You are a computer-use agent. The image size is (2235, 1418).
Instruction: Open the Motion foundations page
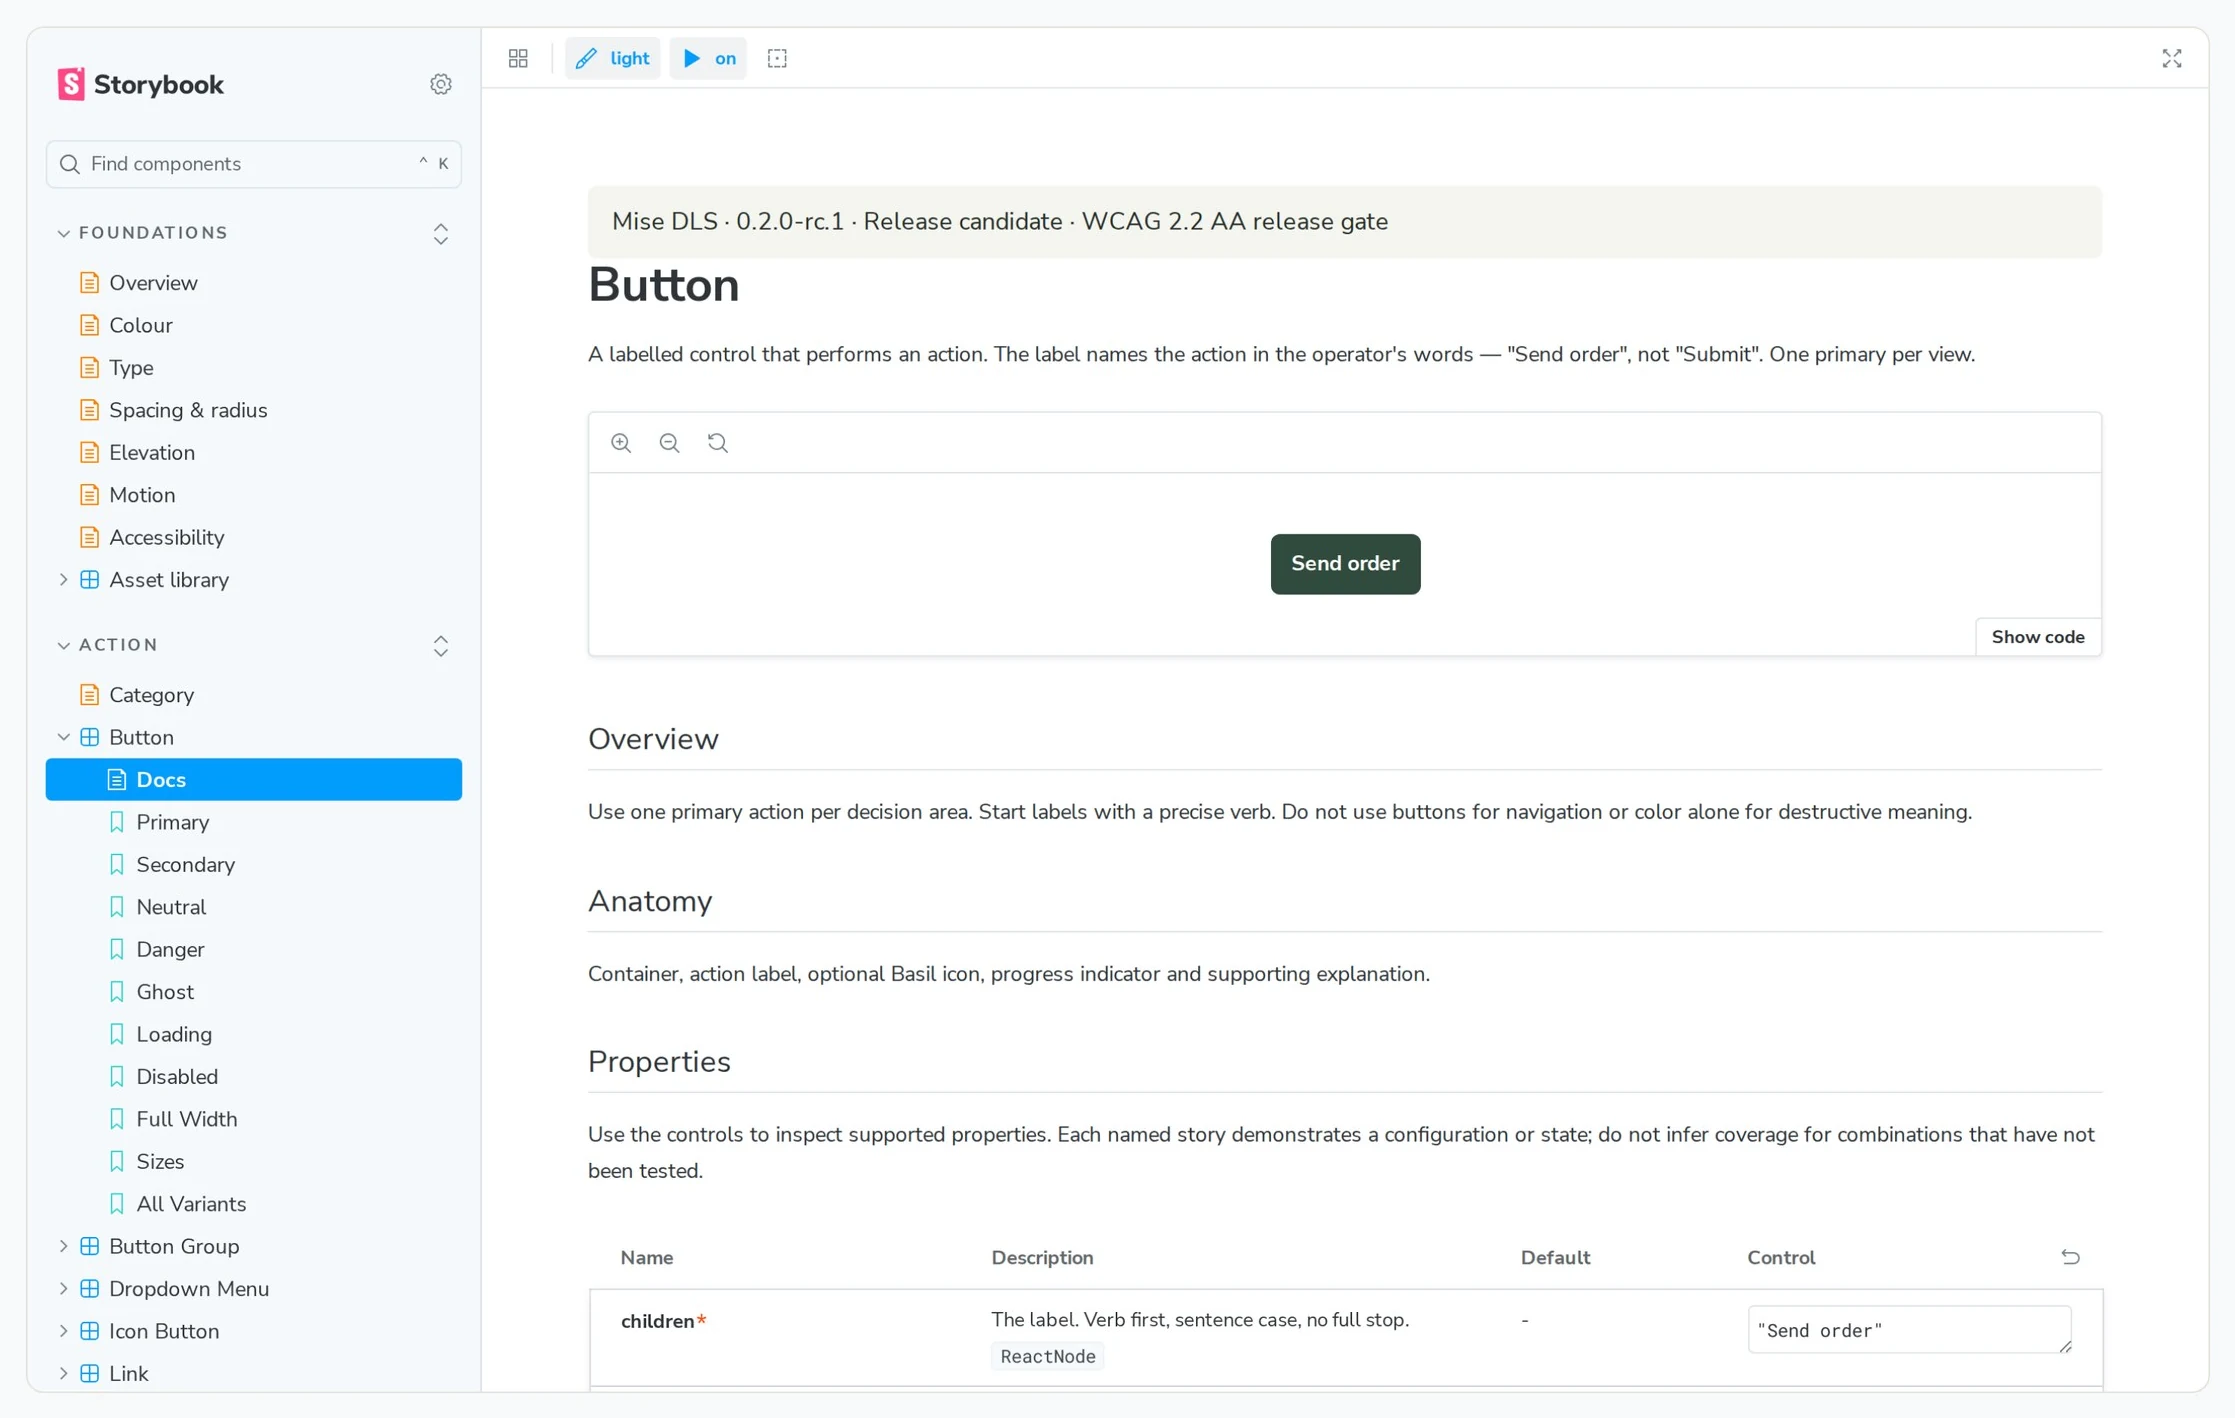[x=254, y=495]
